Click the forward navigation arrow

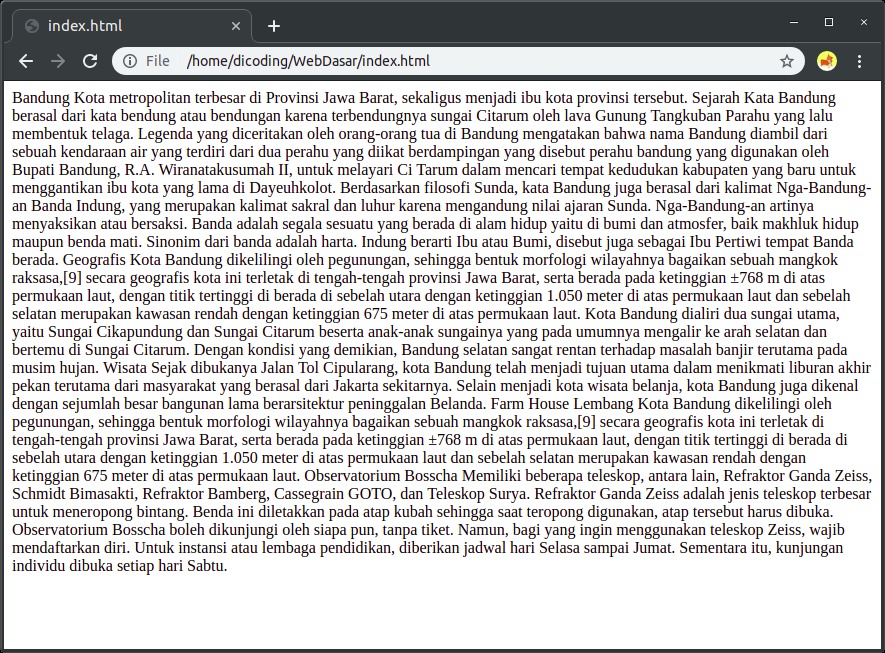click(x=58, y=61)
